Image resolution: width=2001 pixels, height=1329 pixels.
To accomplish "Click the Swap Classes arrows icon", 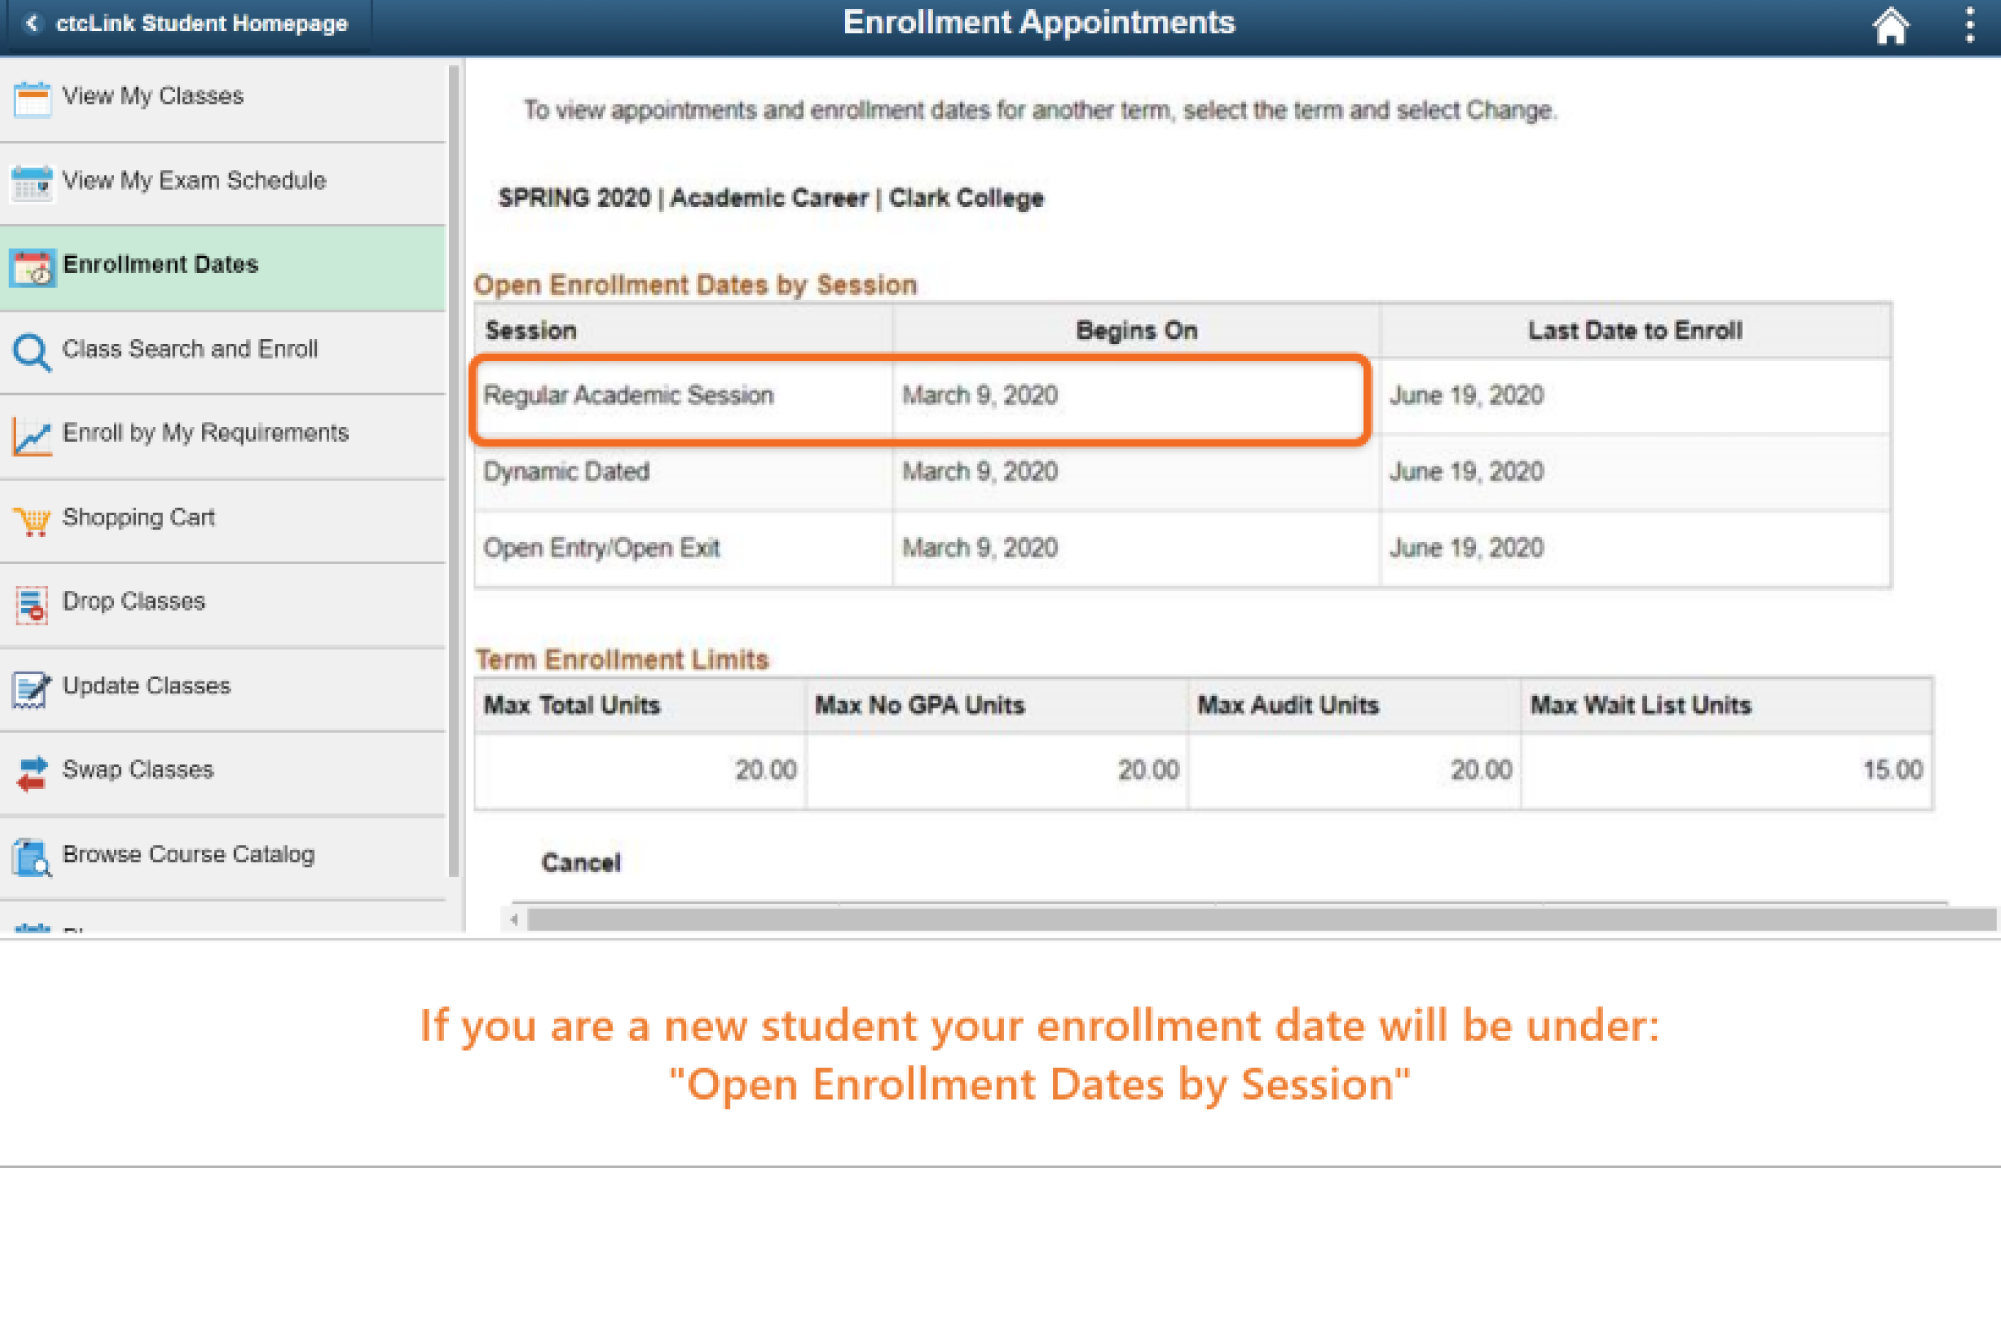I will [x=31, y=772].
